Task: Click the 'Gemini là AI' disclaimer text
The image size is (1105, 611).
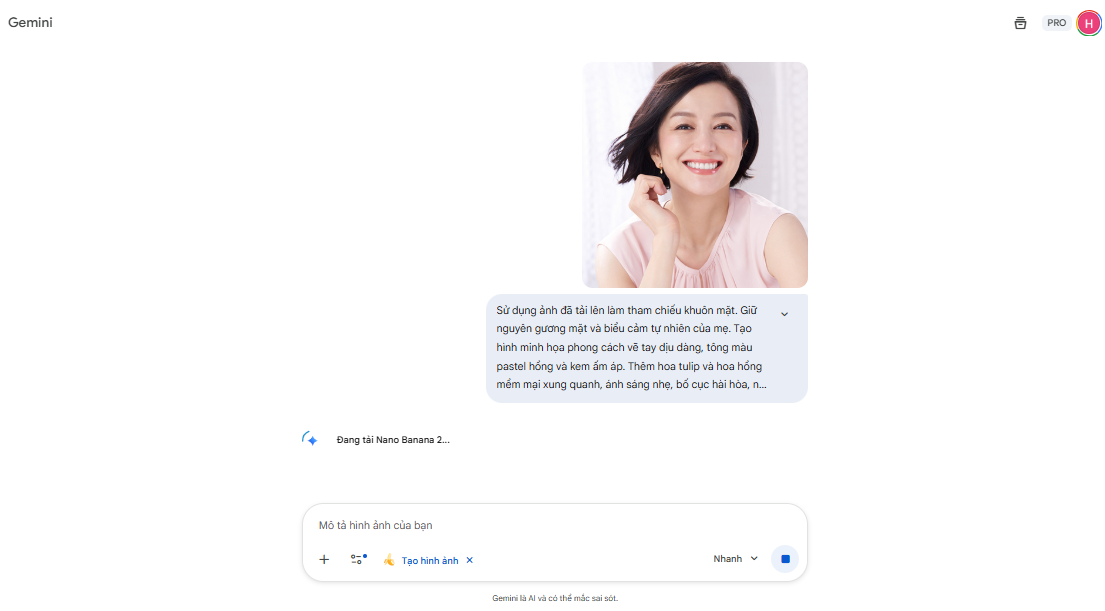Action: (x=554, y=598)
